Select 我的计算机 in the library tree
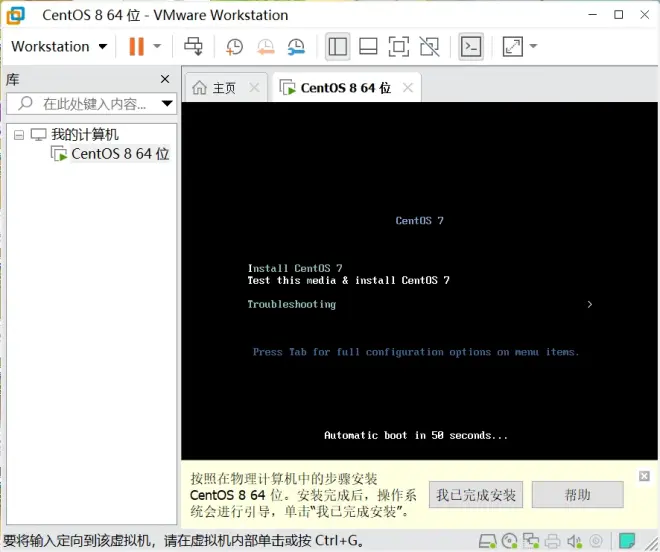 pyautogui.click(x=85, y=134)
